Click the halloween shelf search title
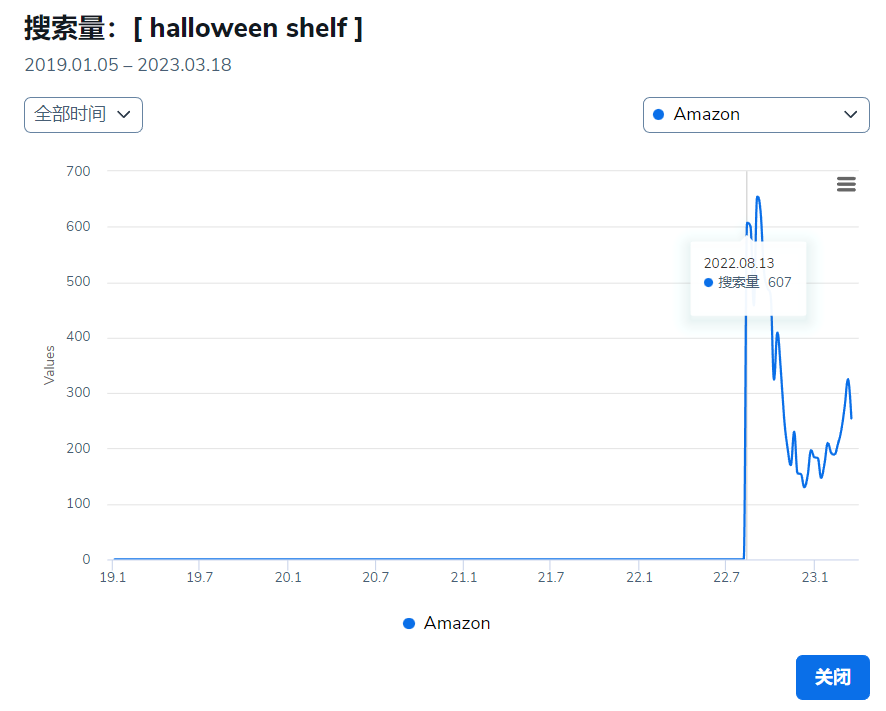The width and height of the screenshot is (886, 711). pyautogui.click(x=194, y=27)
